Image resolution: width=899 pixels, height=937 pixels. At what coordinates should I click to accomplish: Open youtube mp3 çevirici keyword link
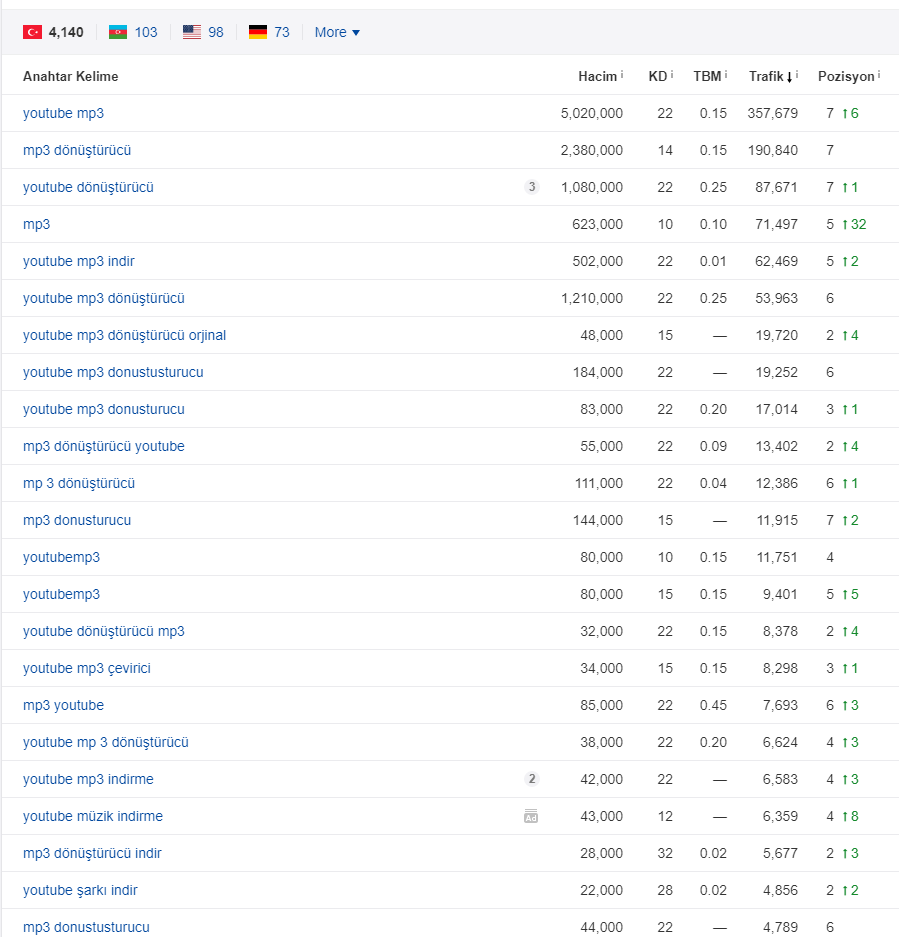(x=87, y=668)
